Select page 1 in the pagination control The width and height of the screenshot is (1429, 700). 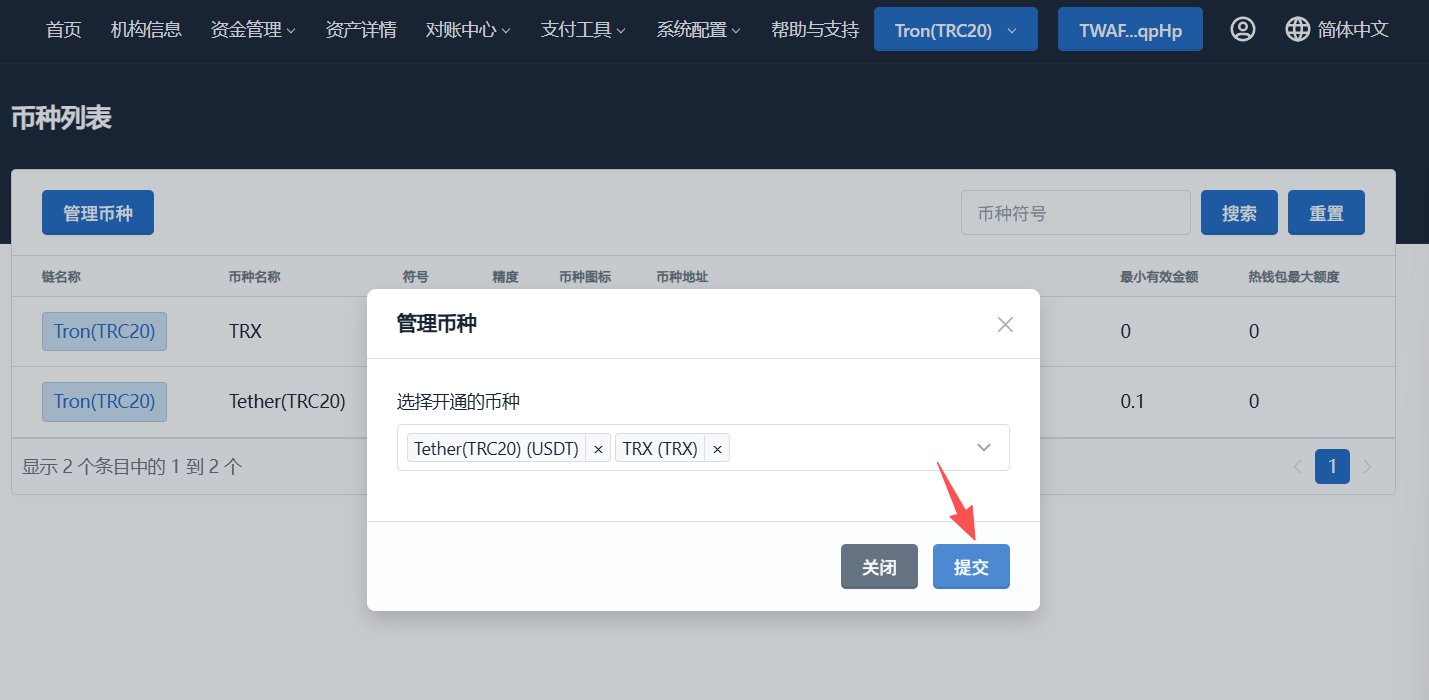[1332, 466]
